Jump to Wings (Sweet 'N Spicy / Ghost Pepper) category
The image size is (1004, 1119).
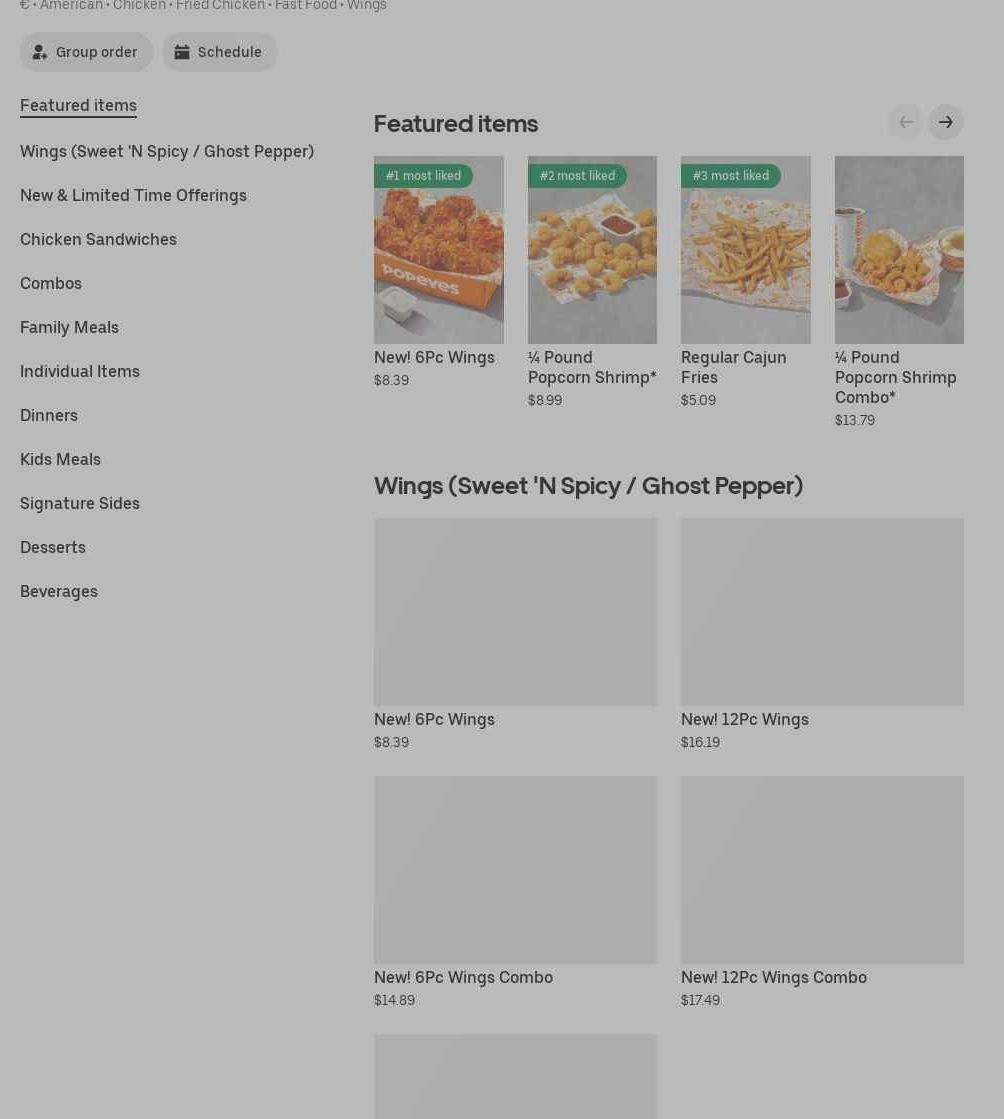[166, 151]
